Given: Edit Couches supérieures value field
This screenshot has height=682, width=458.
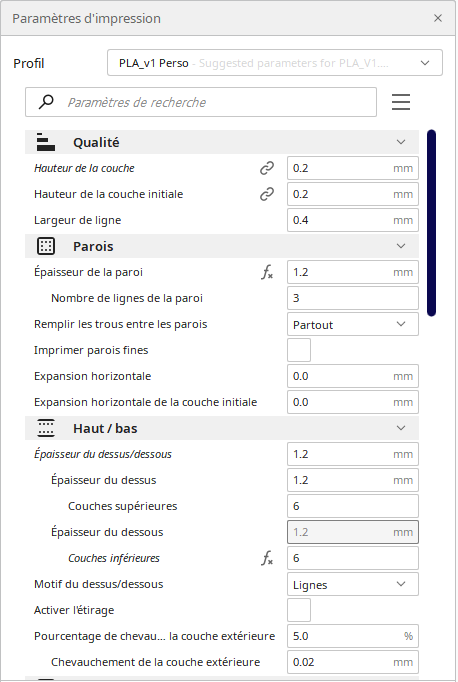Looking at the screenshot, I should [353, 506].
